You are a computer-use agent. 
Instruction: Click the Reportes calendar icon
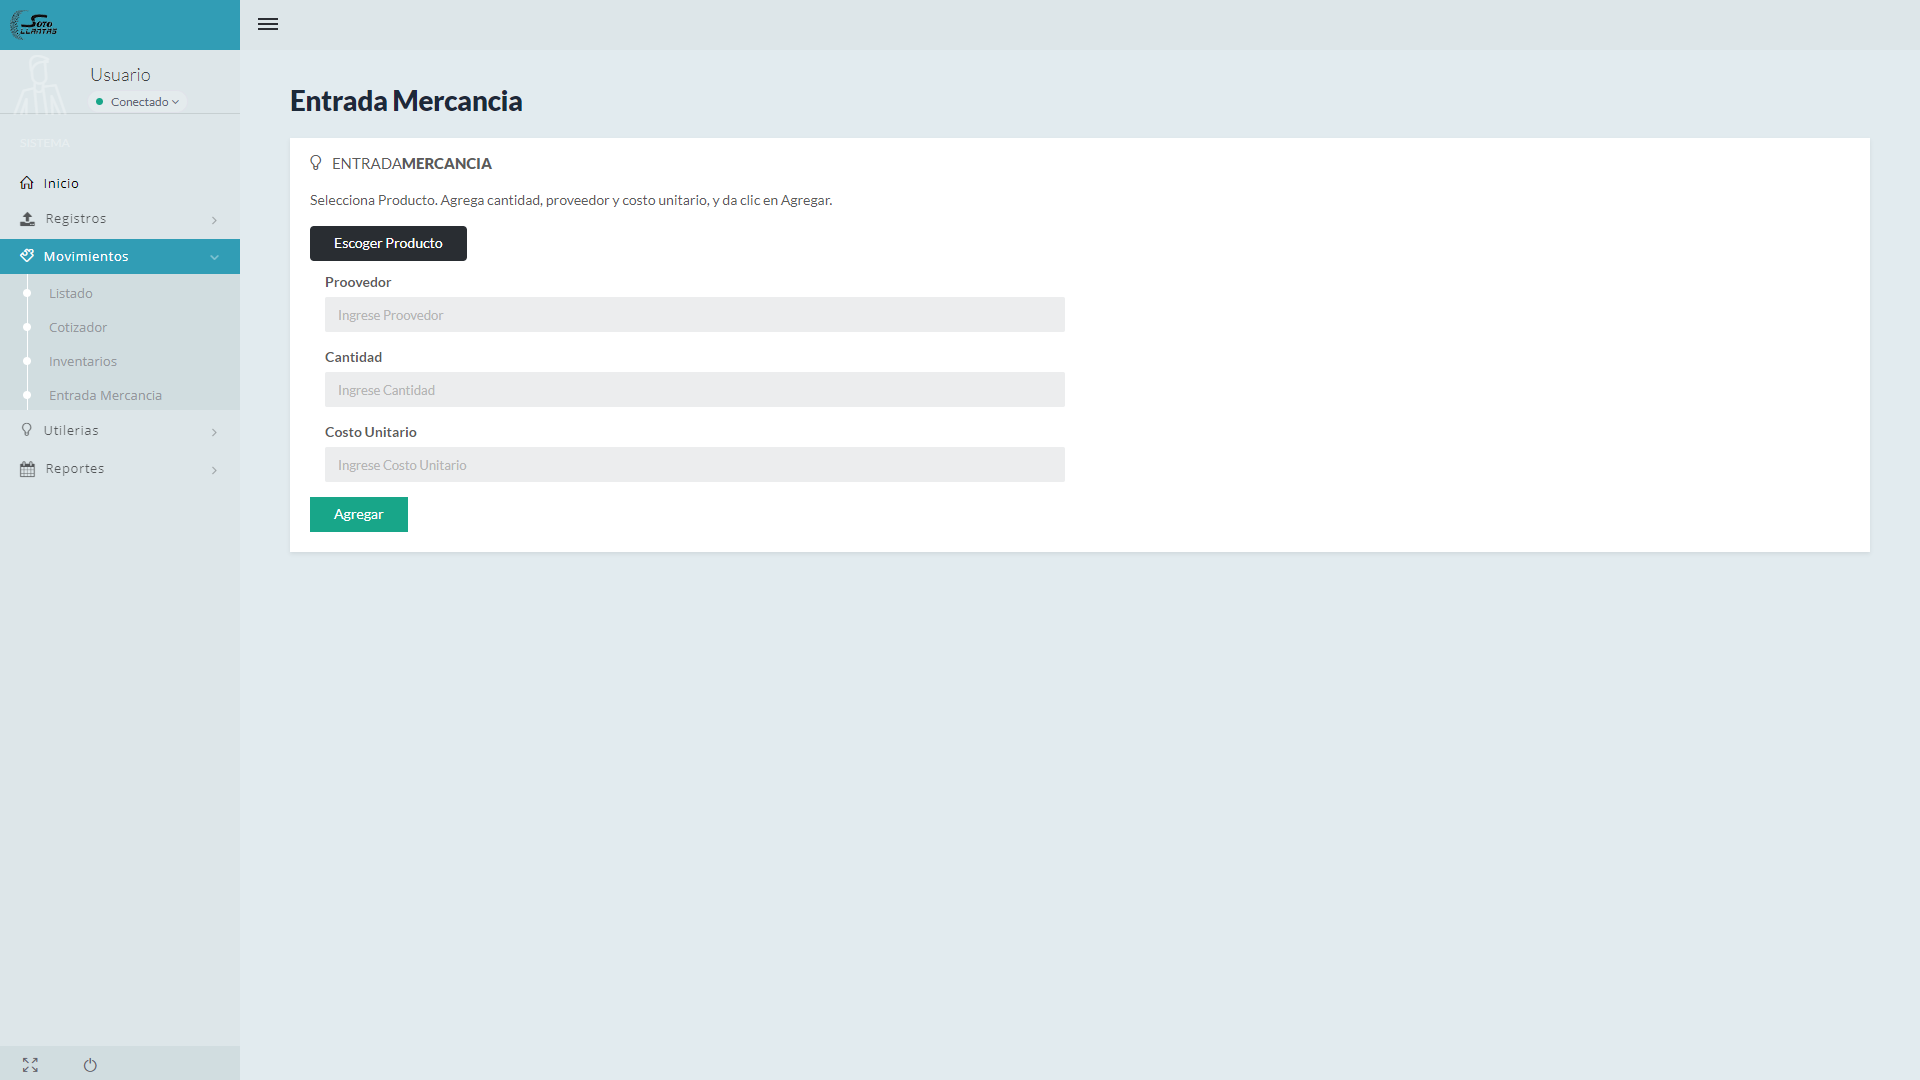point(27,469)
